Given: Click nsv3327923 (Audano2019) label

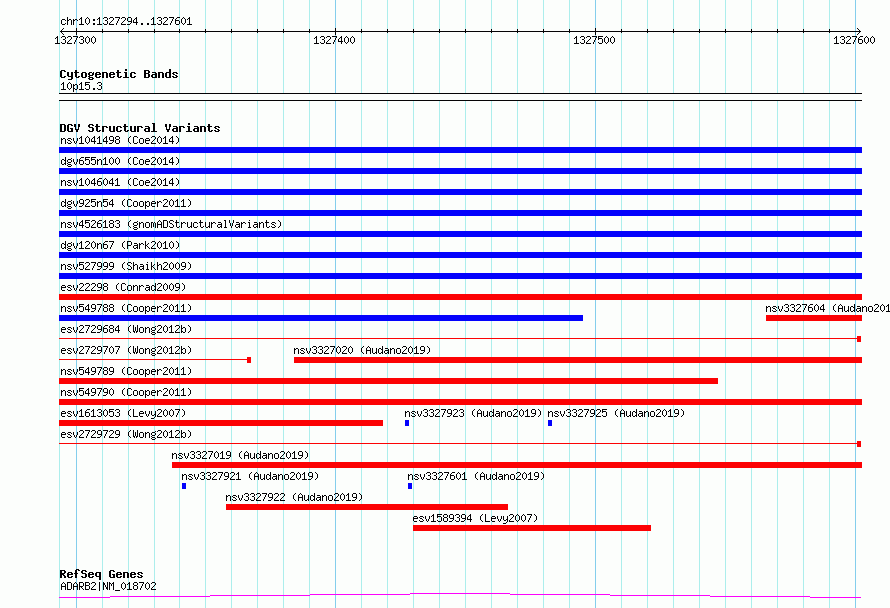Looking at the screenshot, I should [473, 413].
